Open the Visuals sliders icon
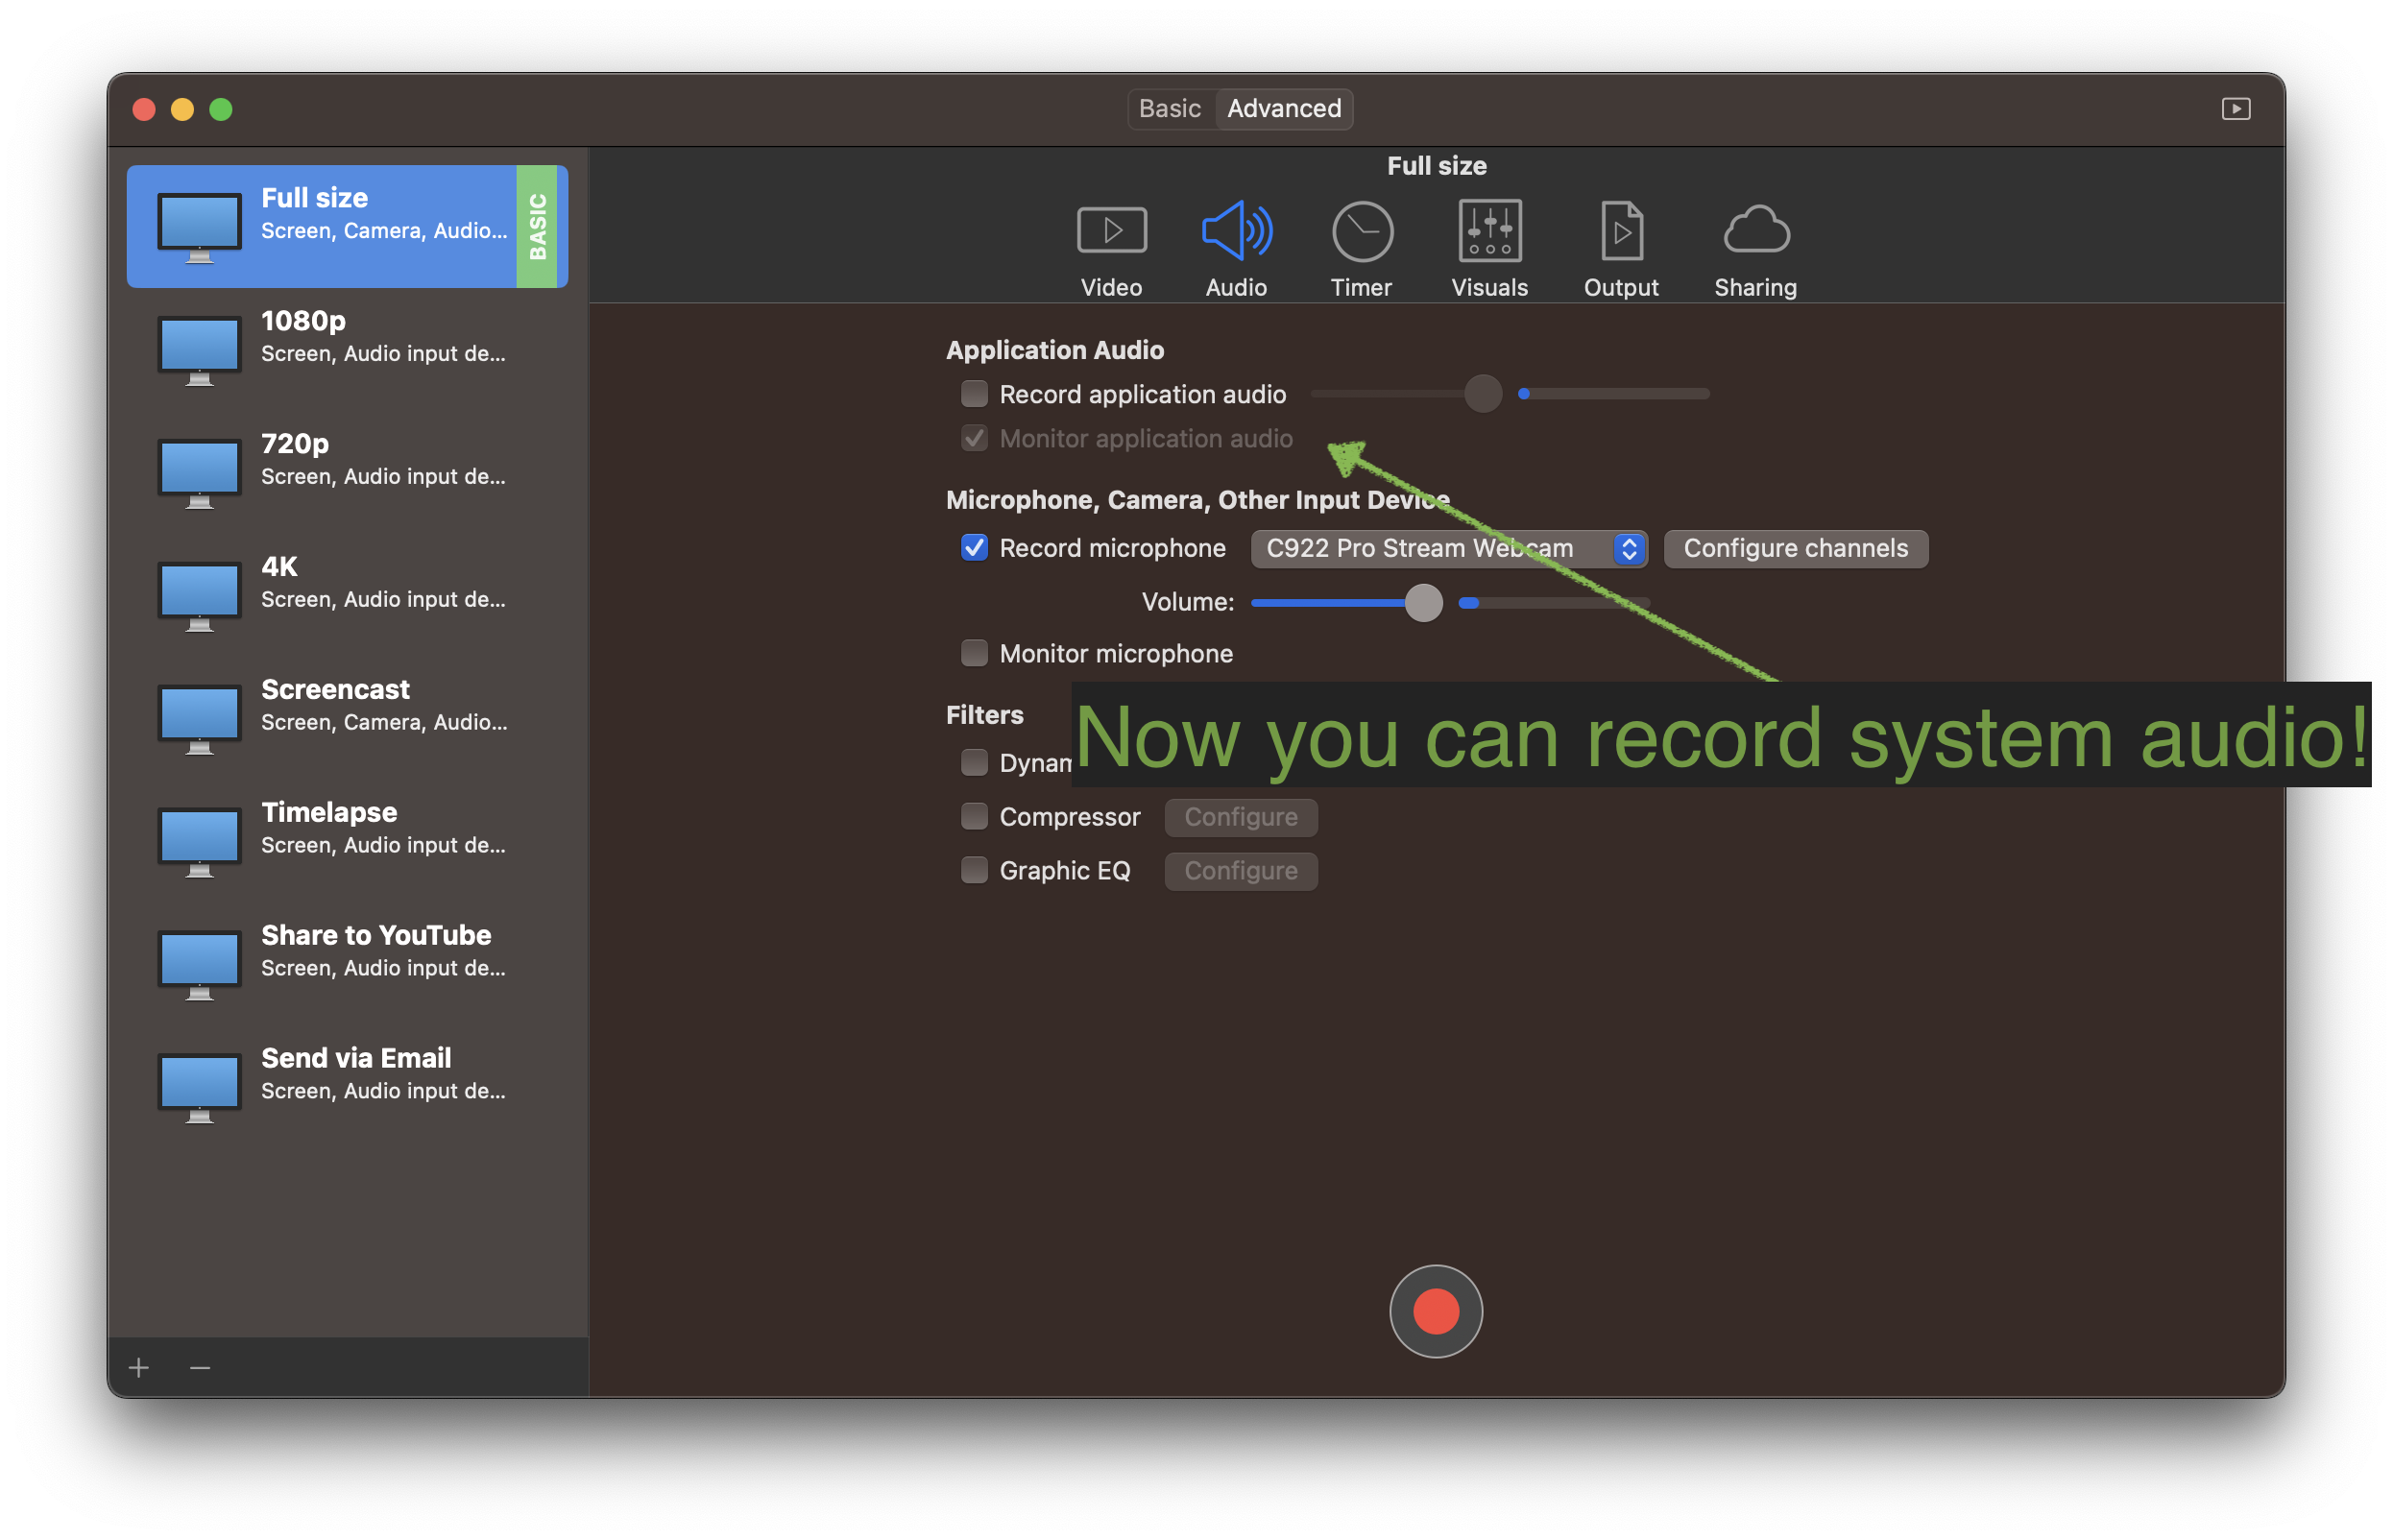This screenshot has height=1540, width=2393. pyautogui.click(x=1489, y=231)
